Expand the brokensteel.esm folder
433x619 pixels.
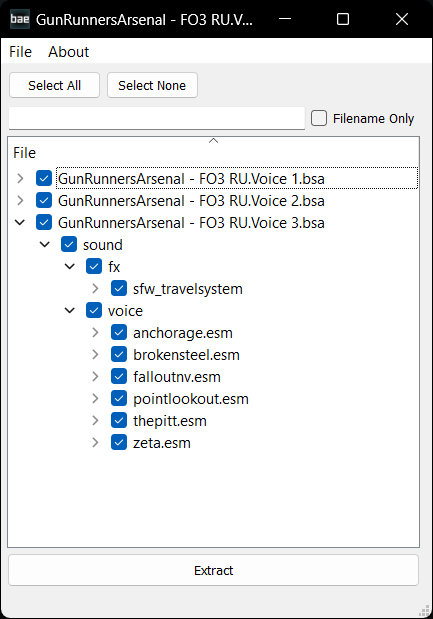[95, 355]
